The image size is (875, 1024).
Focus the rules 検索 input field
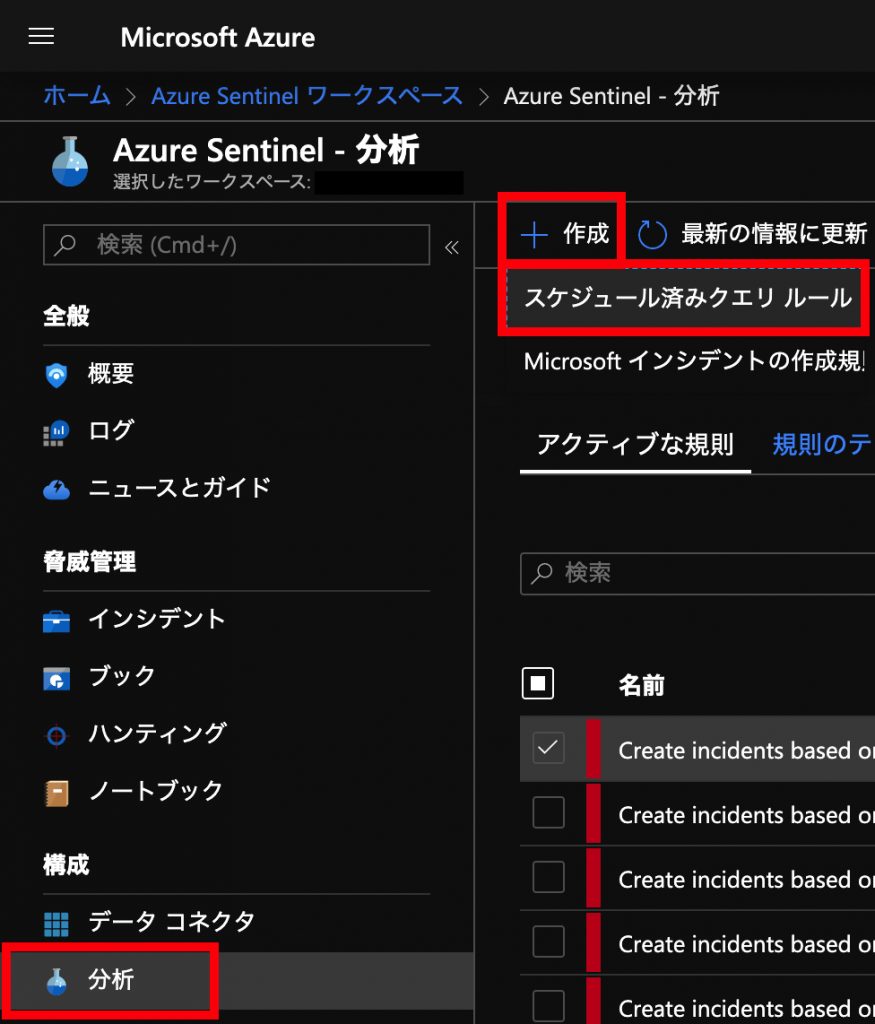[x=697, y=573]
